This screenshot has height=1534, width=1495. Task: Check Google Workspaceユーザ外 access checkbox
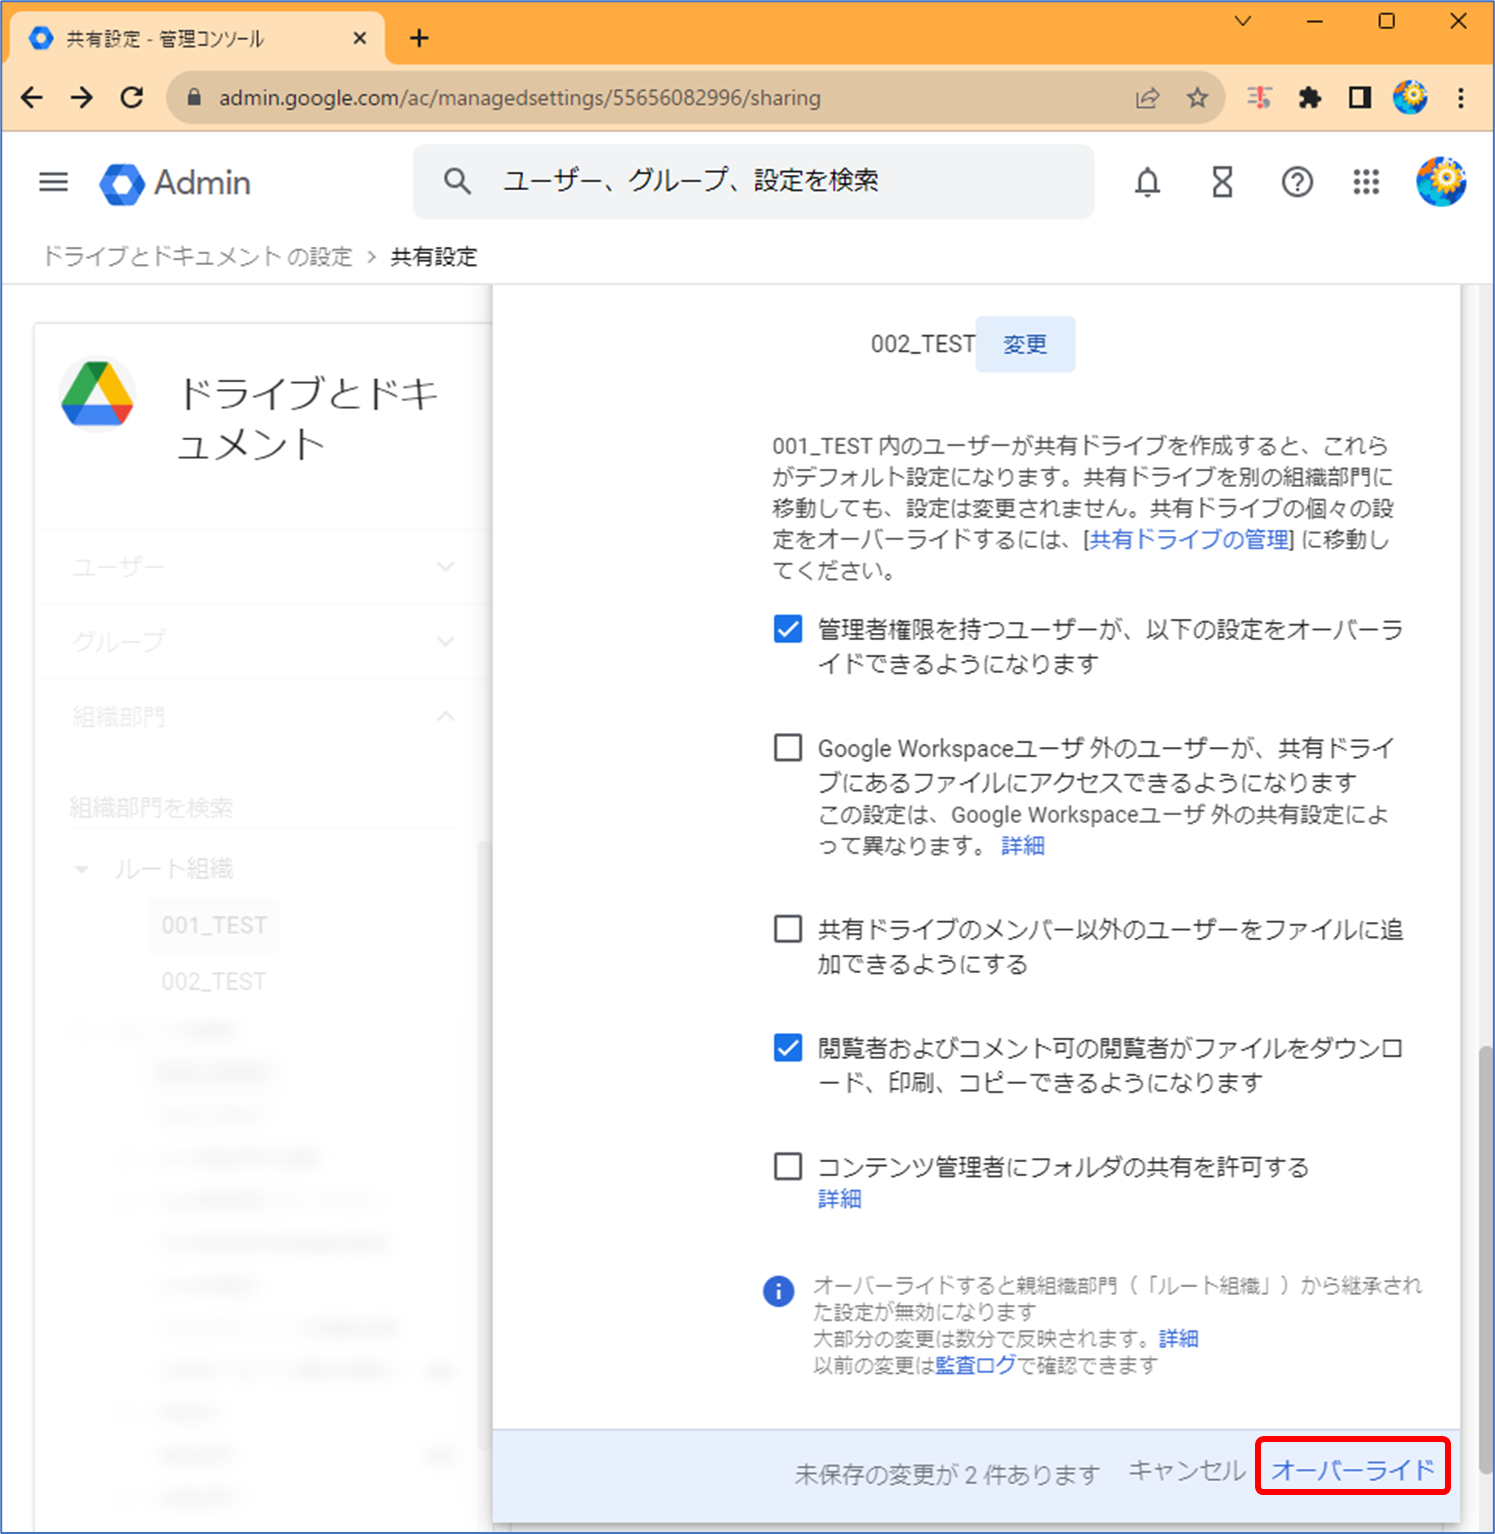(x=788, y=747)
